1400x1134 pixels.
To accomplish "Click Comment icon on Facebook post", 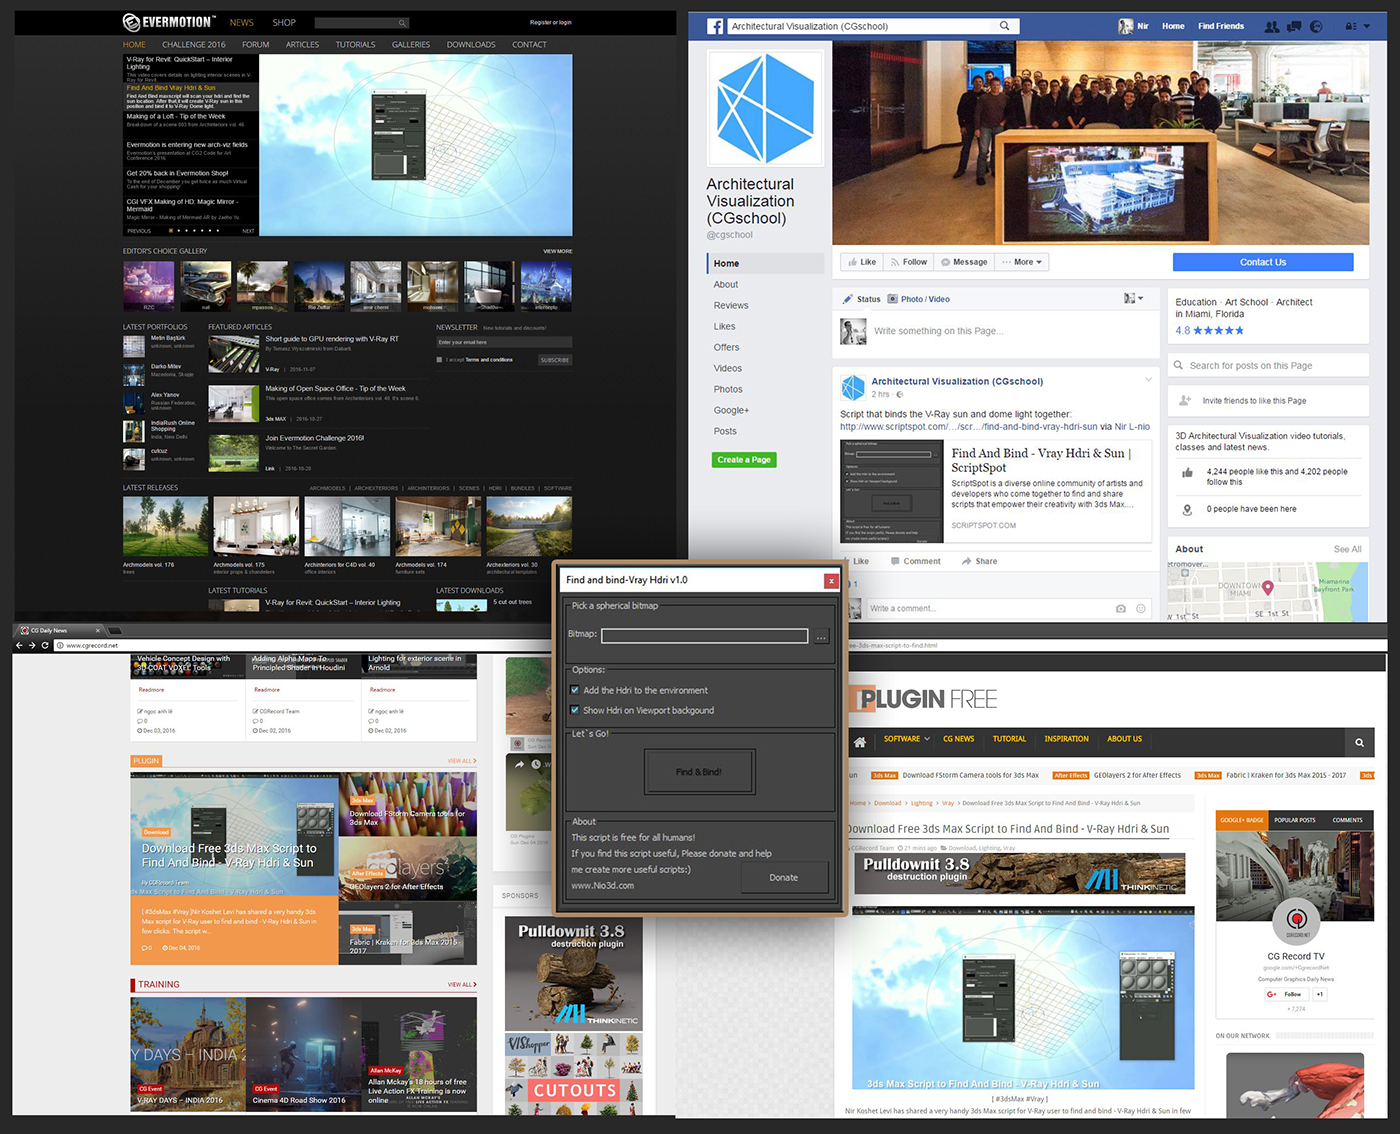I will [895, 561].
